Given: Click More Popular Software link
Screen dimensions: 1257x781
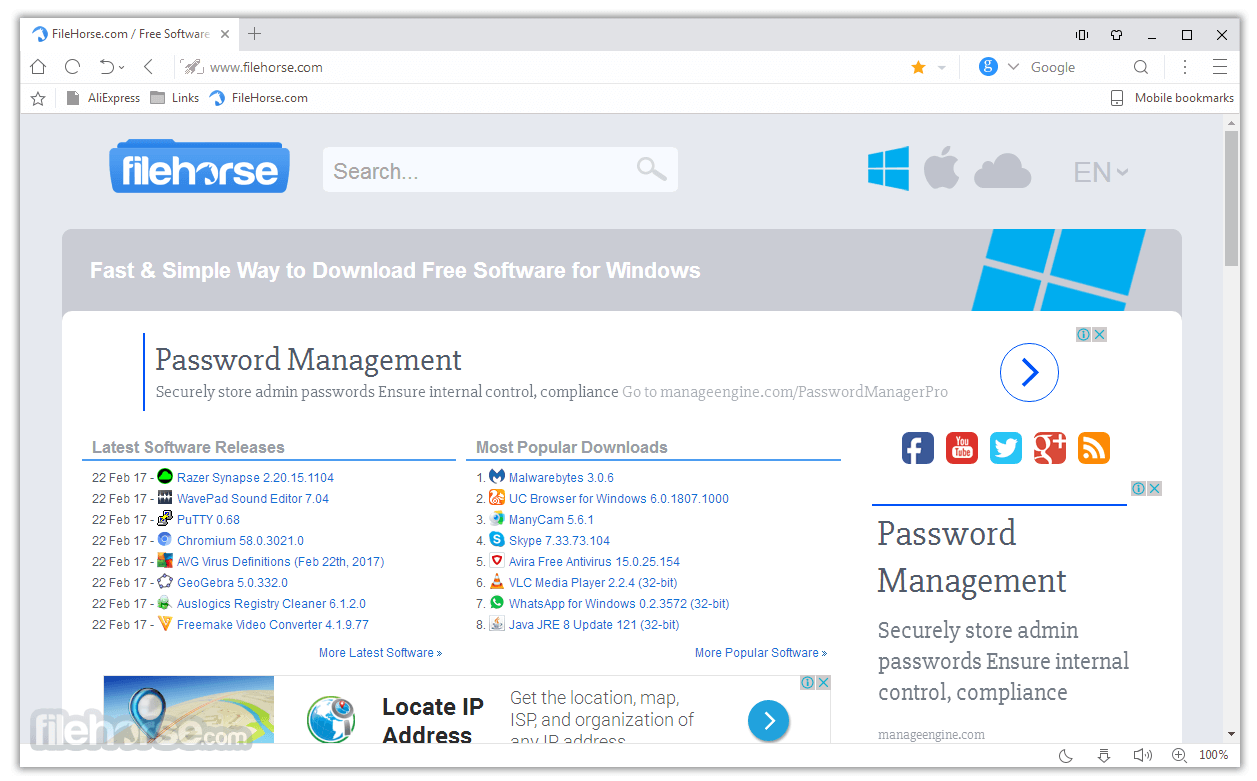Looking at the screenshot, I should coord(761,653).
